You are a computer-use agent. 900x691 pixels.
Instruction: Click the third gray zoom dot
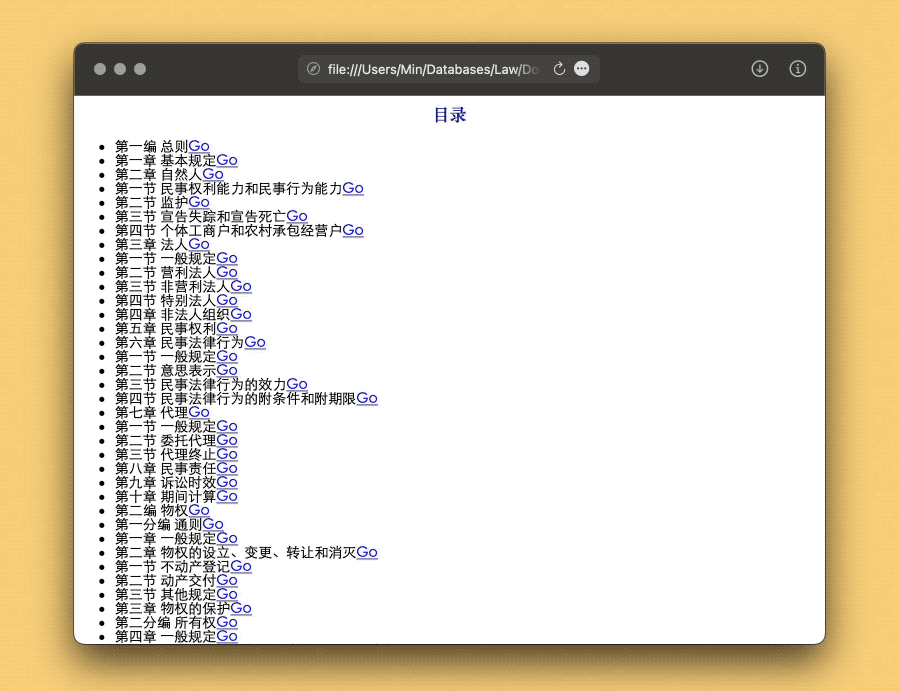140,69
